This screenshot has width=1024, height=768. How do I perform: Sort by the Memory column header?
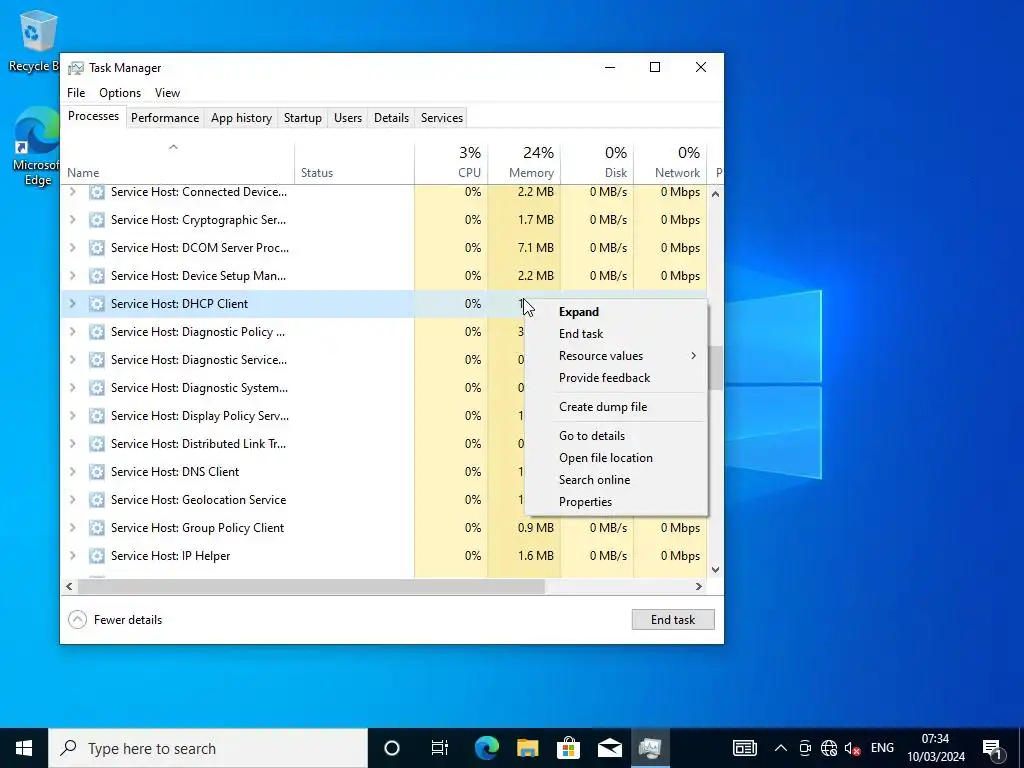point(524,162)
